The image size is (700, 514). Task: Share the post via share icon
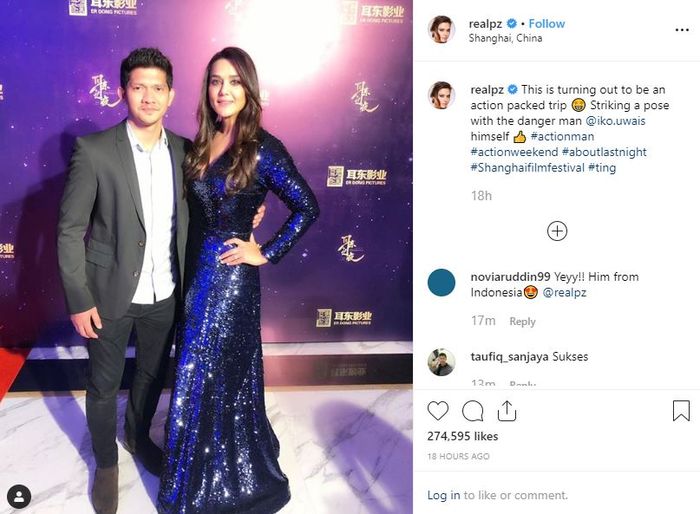507,411
